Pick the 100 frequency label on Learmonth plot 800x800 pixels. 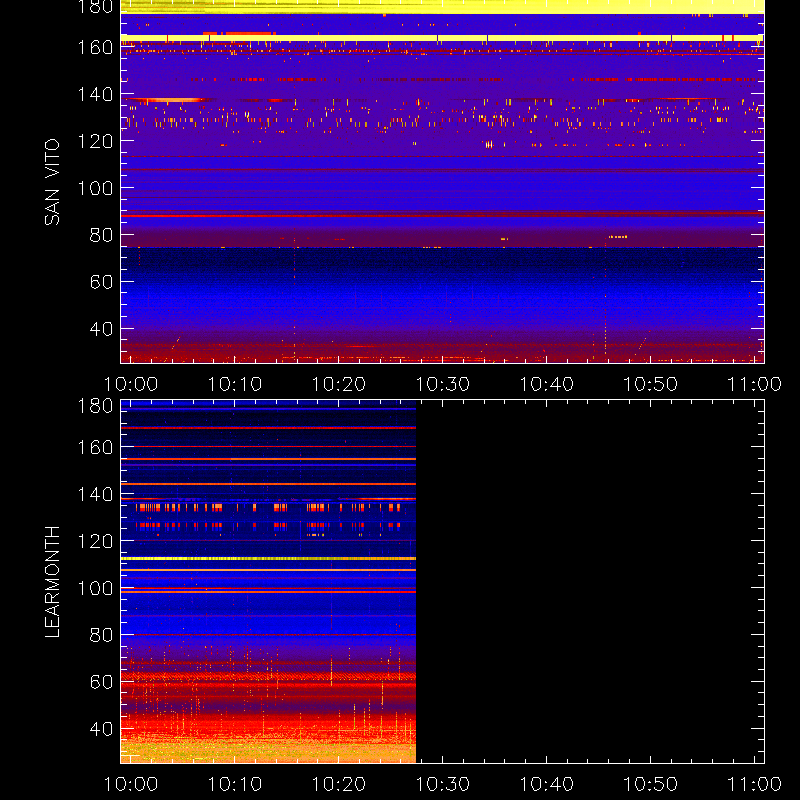(x=95, y=588)
